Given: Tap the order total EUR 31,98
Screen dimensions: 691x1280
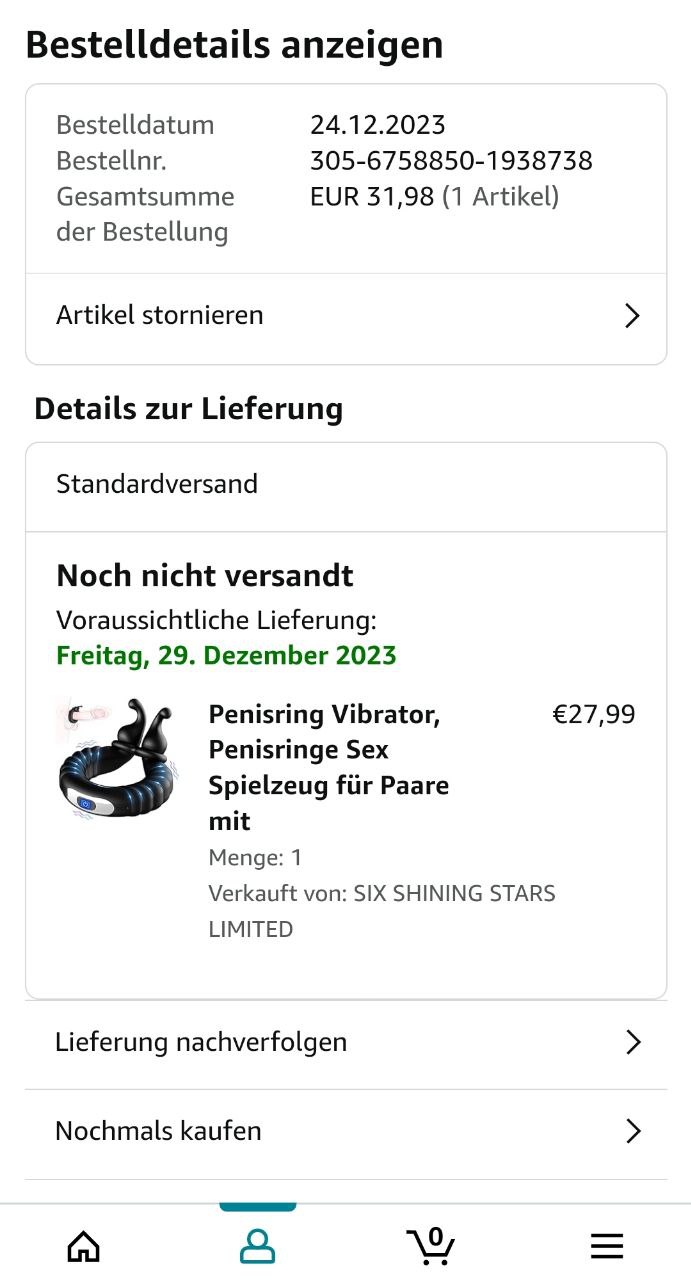Looking at the screenshot, I should 372,197.
